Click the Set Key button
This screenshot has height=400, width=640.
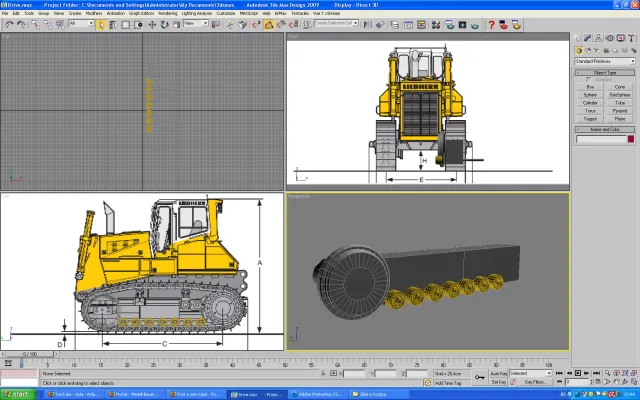coord(498,382)
